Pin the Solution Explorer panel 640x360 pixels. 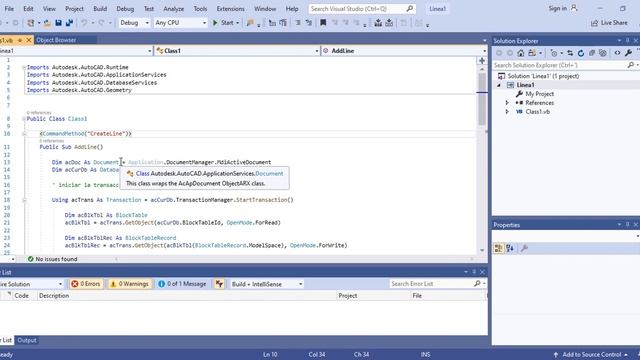(628, 41)
